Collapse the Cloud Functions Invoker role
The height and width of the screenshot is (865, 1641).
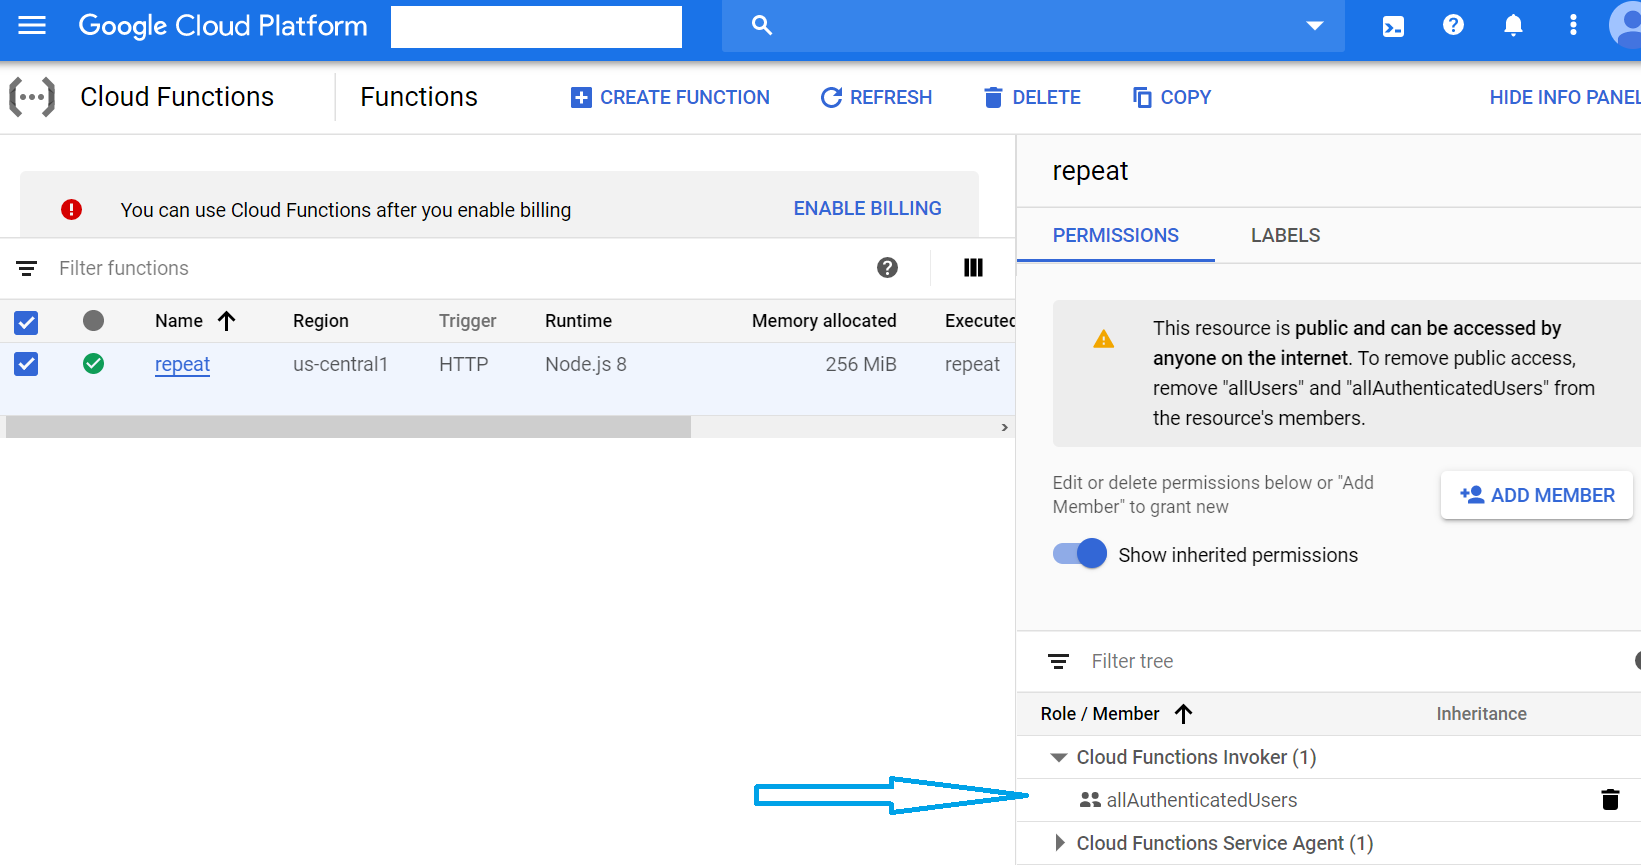[1059, 757]
